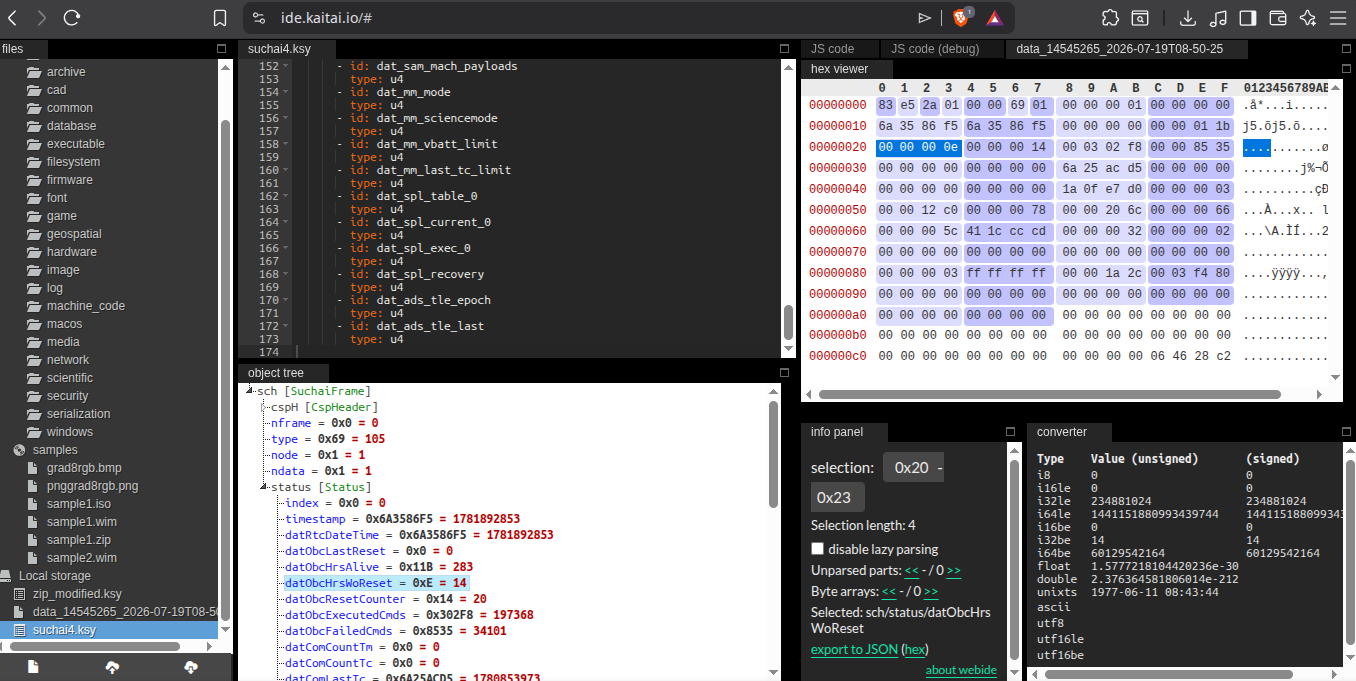Edit selection start field 0x20
1356x681 pixels.
[x=912, y=468]
